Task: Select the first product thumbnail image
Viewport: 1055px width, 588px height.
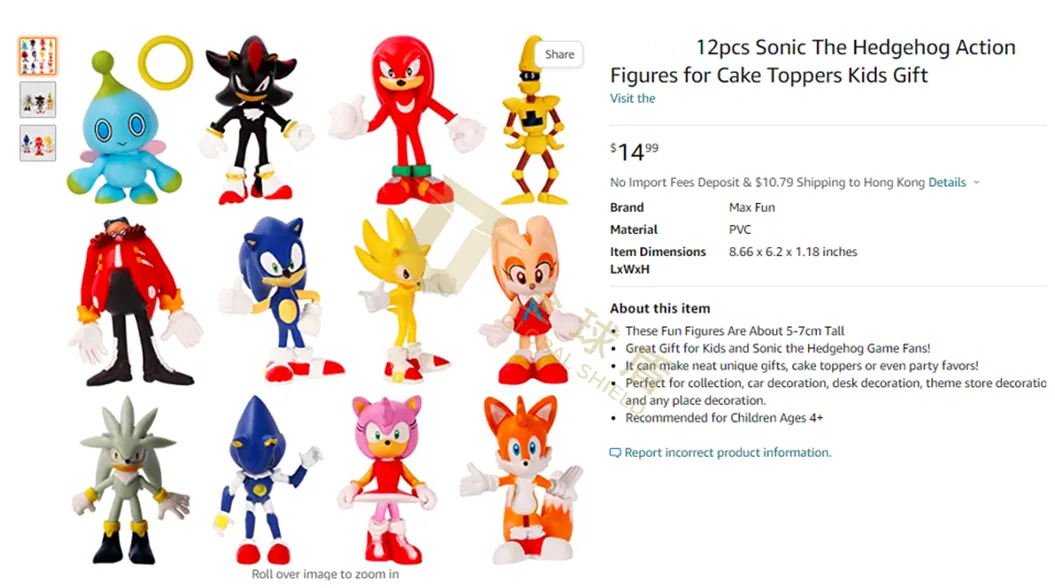Action: (38, 57)
